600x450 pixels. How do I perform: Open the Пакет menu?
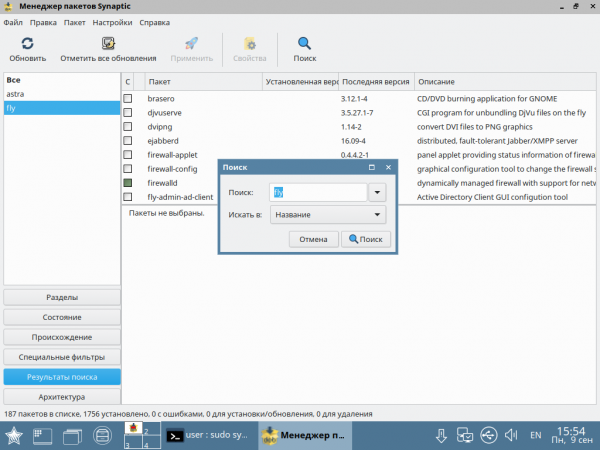(x=74, y=21)
